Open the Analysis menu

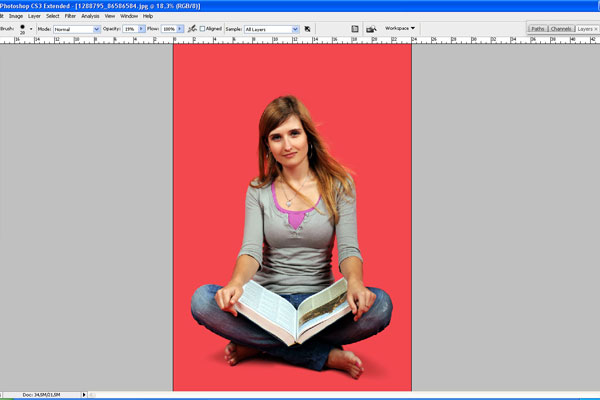90,16
